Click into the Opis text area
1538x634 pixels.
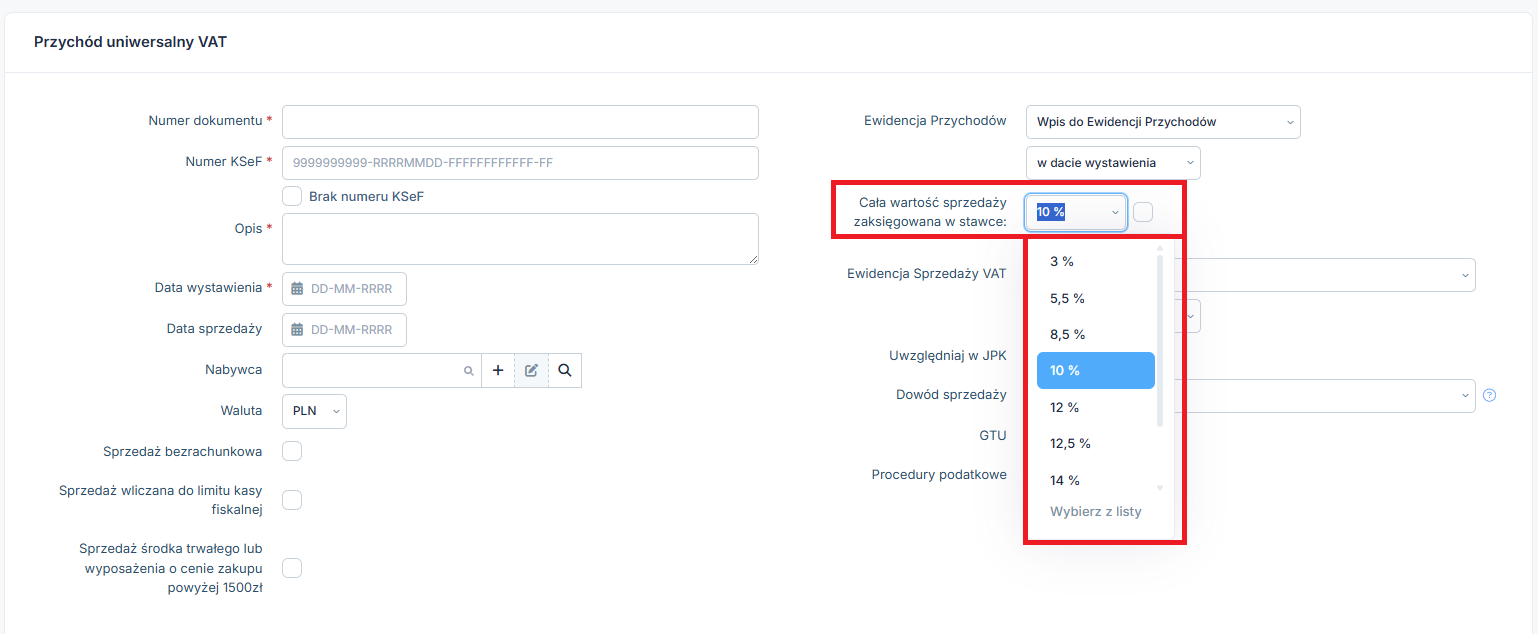[520, 239]
